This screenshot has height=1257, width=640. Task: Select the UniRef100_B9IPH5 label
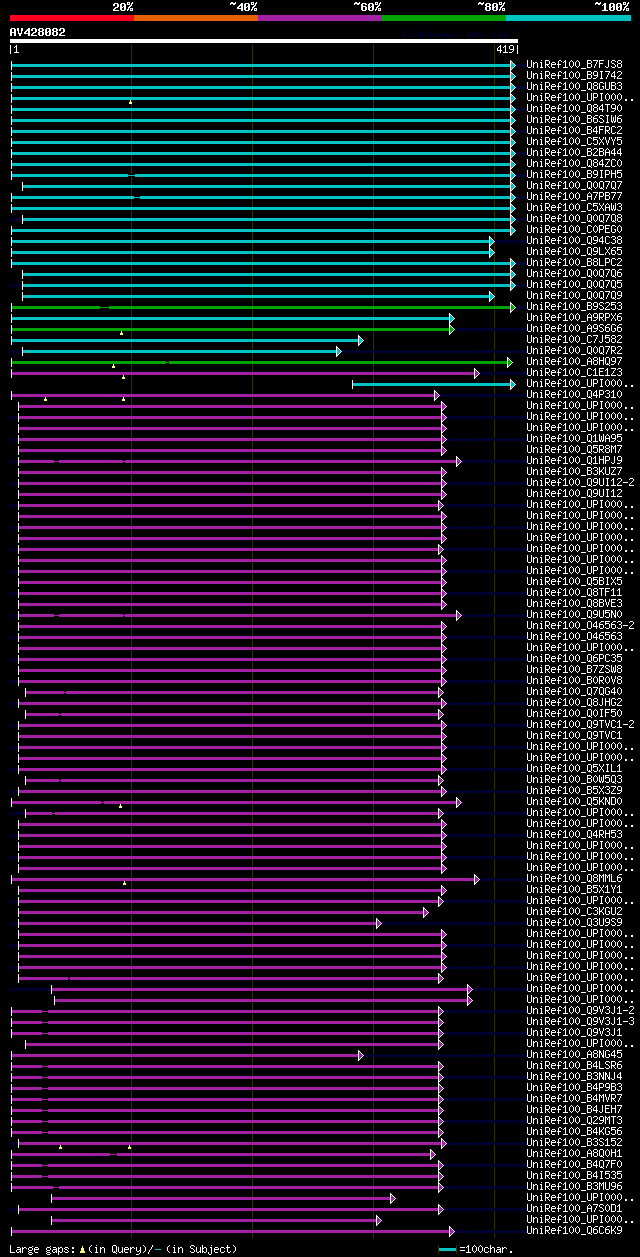574,174
